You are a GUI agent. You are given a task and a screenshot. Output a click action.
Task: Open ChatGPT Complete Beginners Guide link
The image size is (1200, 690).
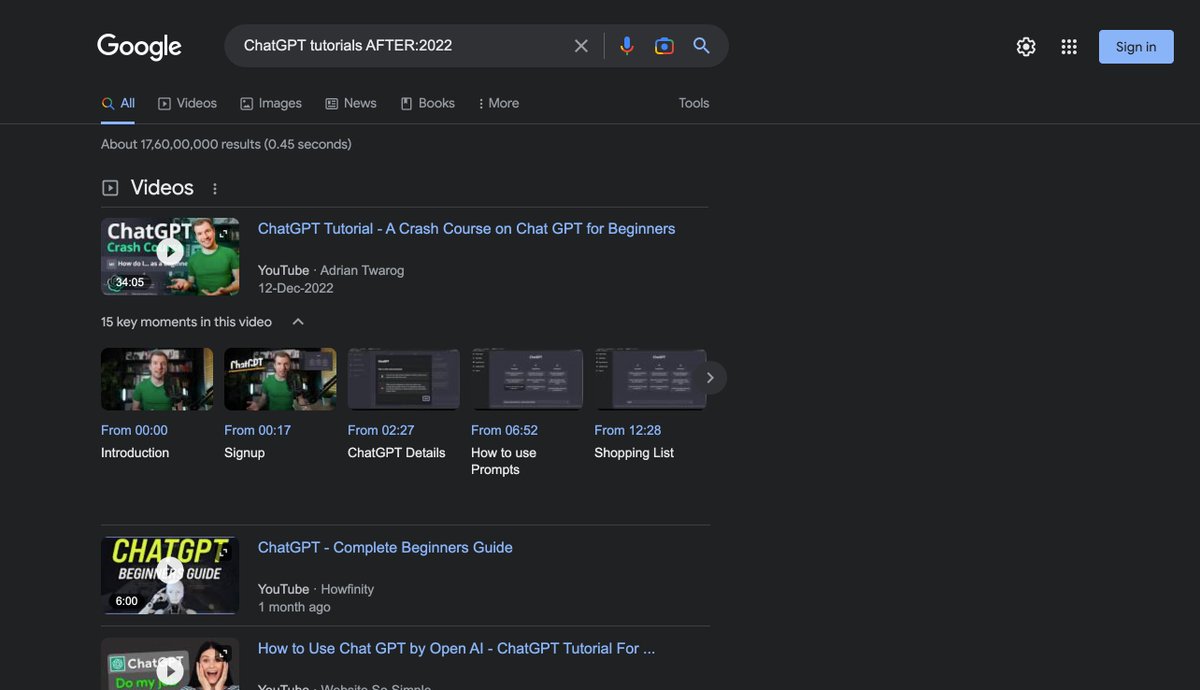(x=385, y=547)
